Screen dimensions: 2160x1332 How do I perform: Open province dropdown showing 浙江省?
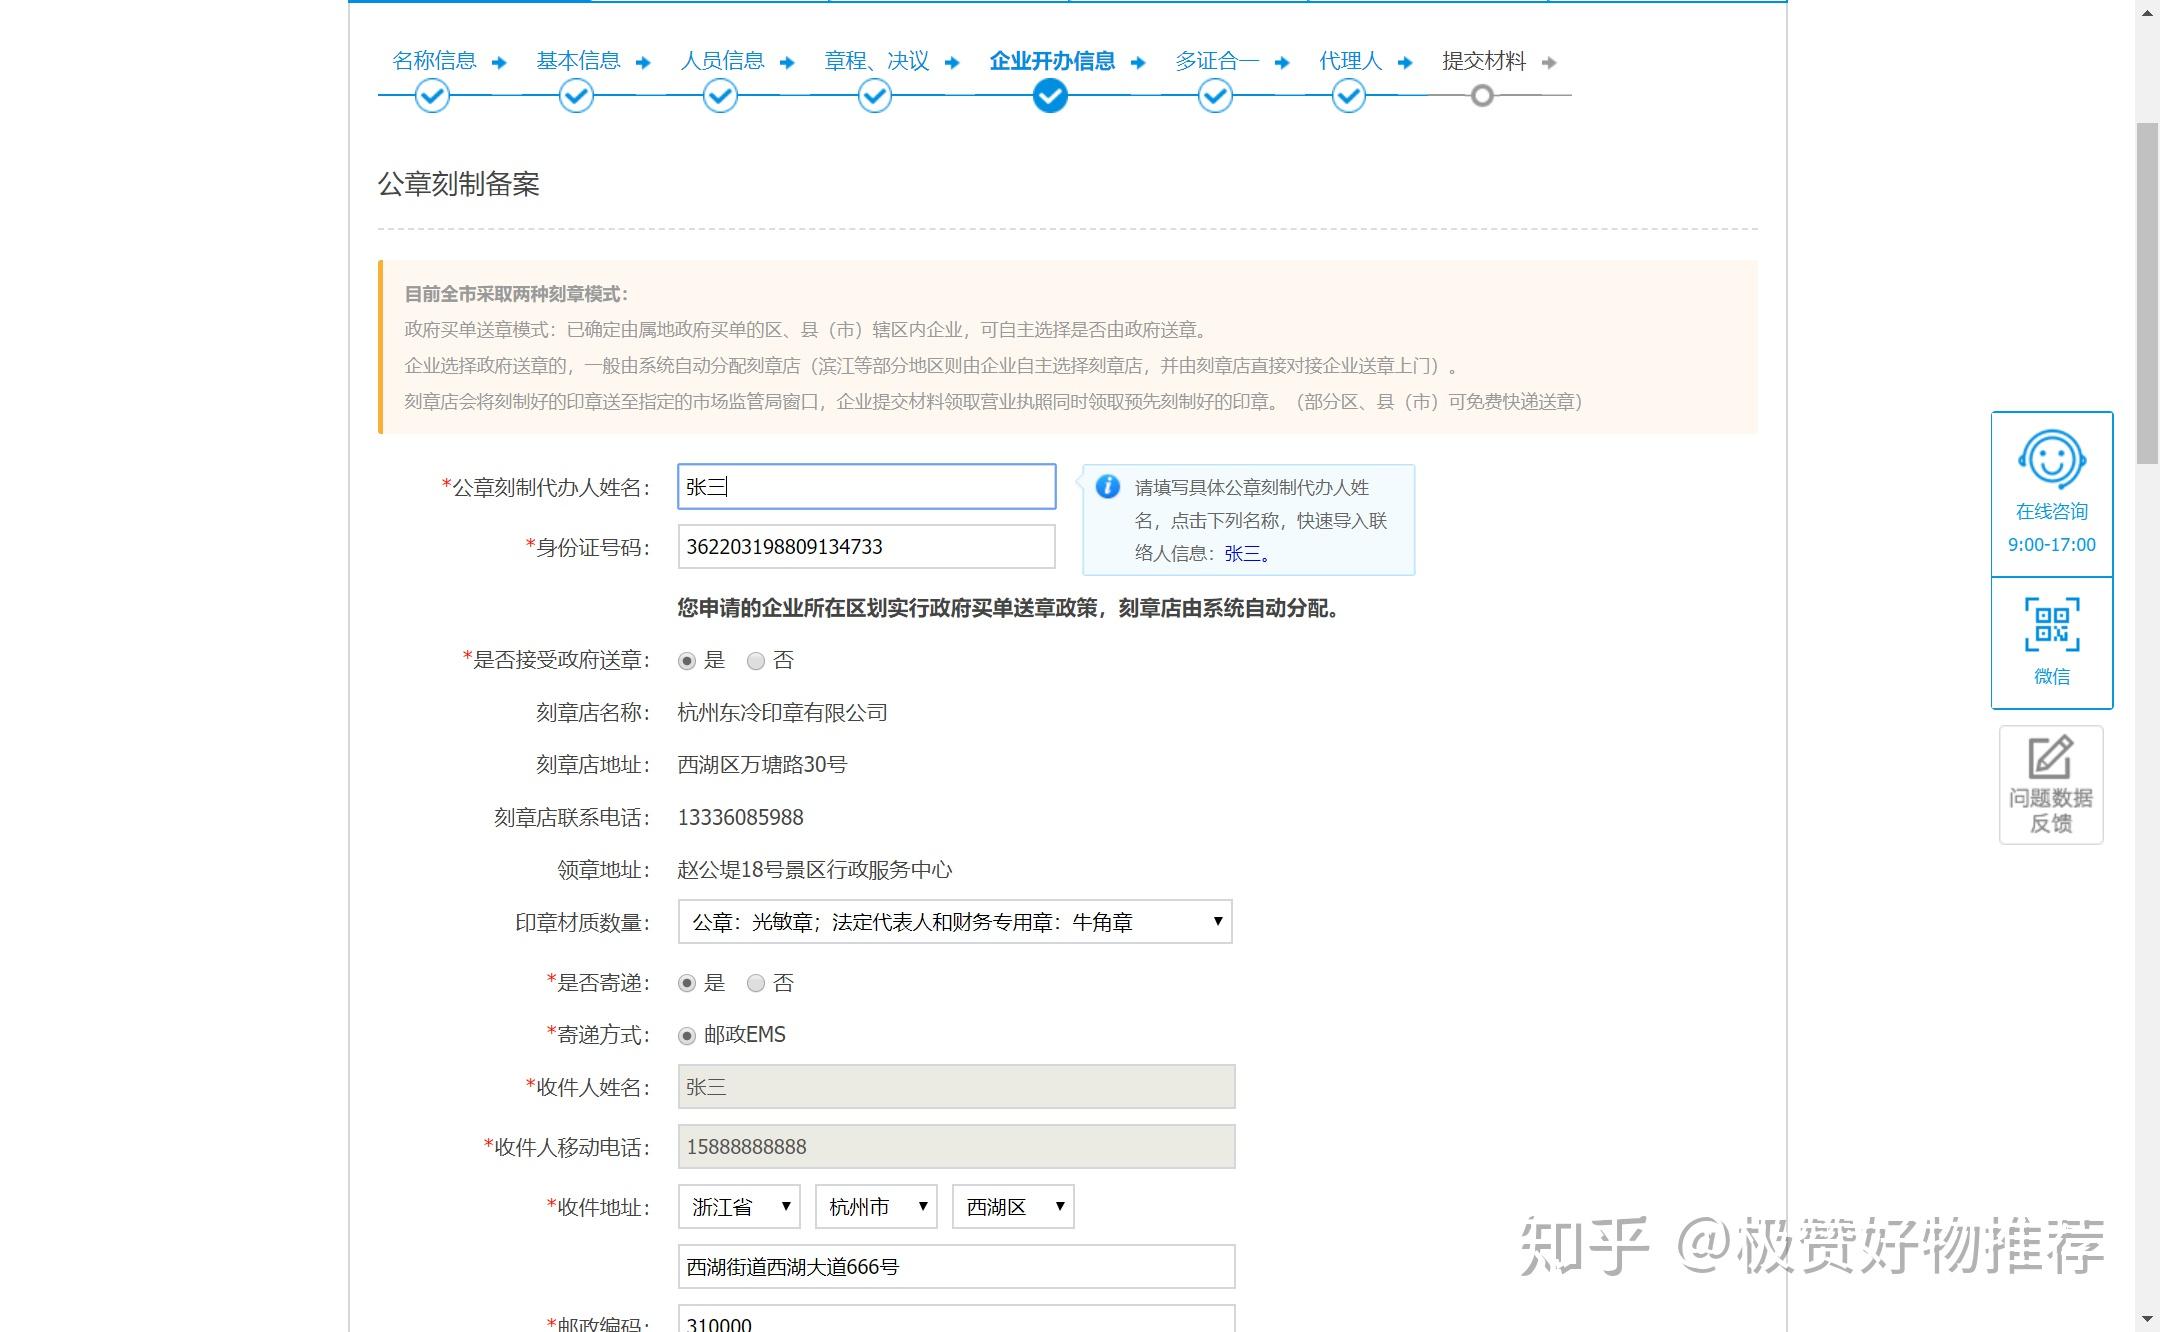[x=739, y=1207]
